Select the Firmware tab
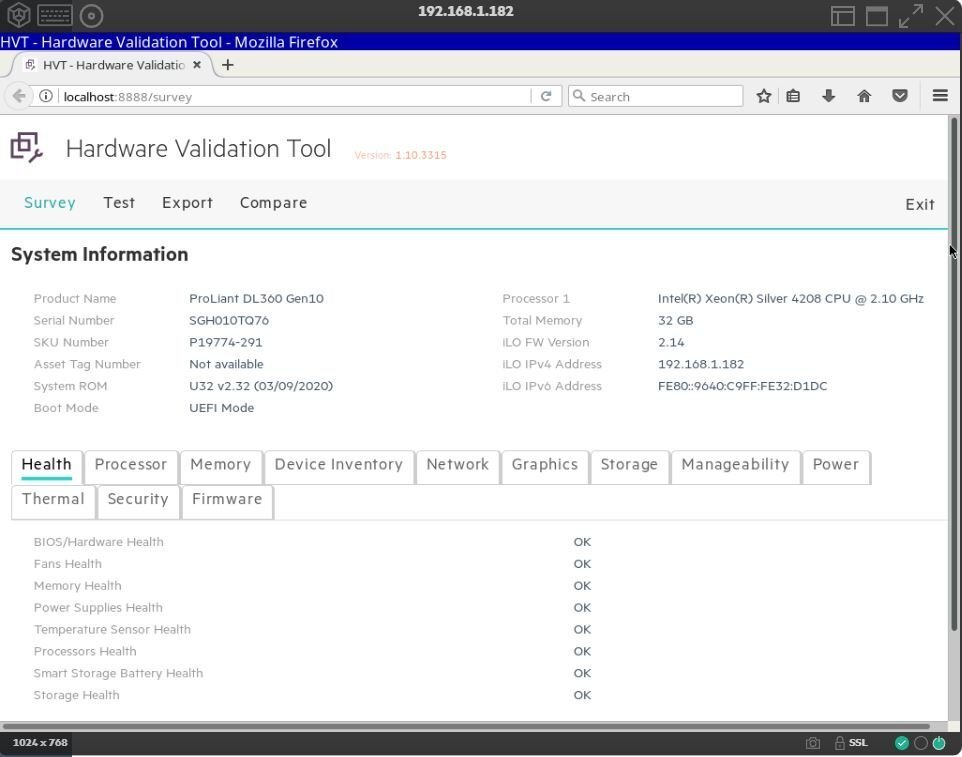962x757 pixels. click(x=227, y=500)
